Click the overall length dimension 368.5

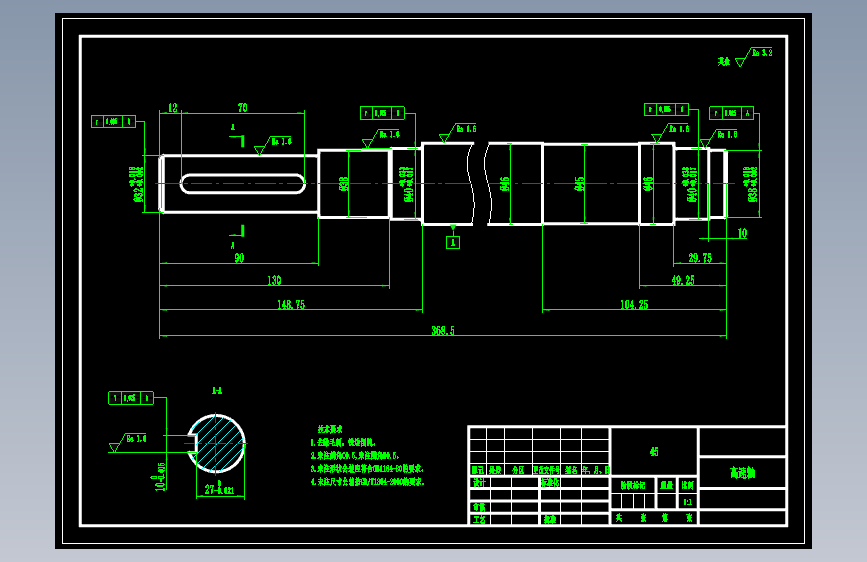[443, 330]
